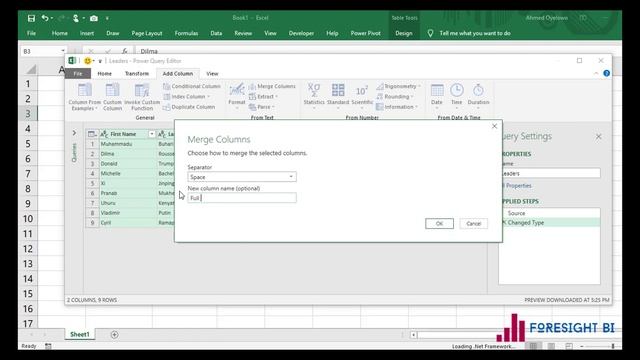Select row 10 header in Excel
Screen dimensions: 640x360
pyautogui.click(x=28, y=218)
